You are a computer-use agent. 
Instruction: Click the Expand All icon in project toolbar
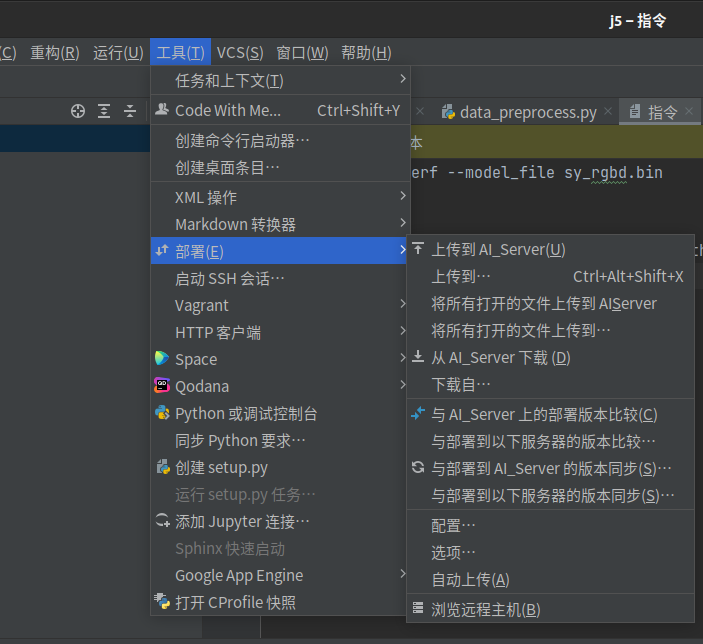104,111
